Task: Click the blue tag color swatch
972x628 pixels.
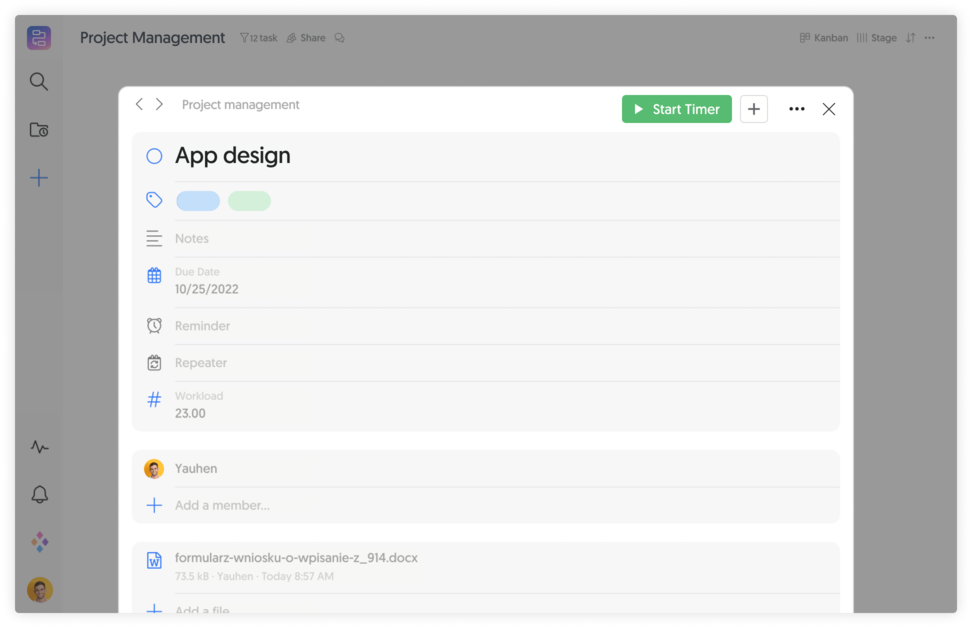Action: pyautogui.click(x=197, y=199)
